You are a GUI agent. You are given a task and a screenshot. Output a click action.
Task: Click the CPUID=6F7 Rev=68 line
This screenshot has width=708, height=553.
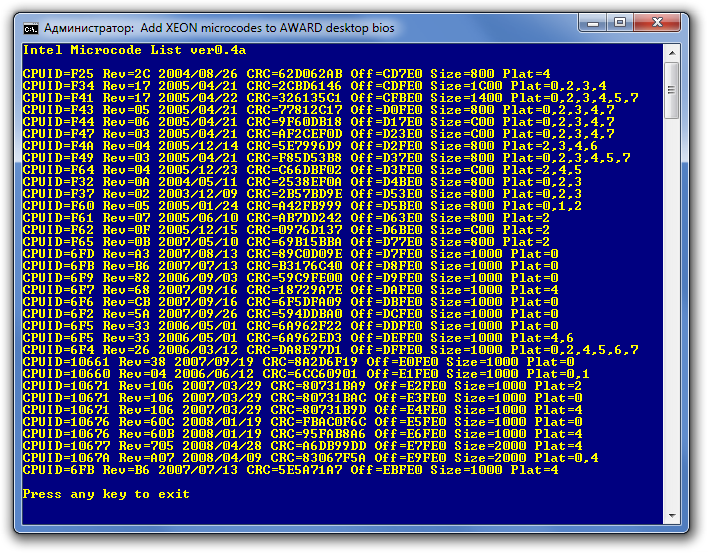pos(290,290)
